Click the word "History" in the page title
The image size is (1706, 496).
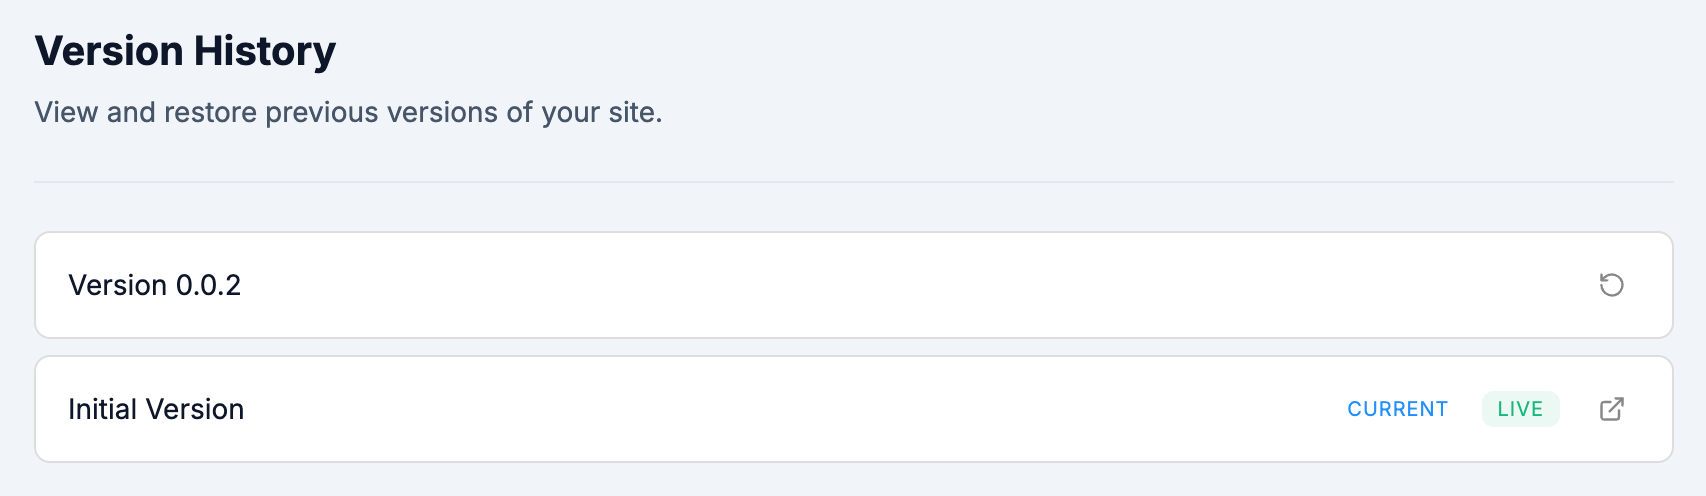[264, 51]
